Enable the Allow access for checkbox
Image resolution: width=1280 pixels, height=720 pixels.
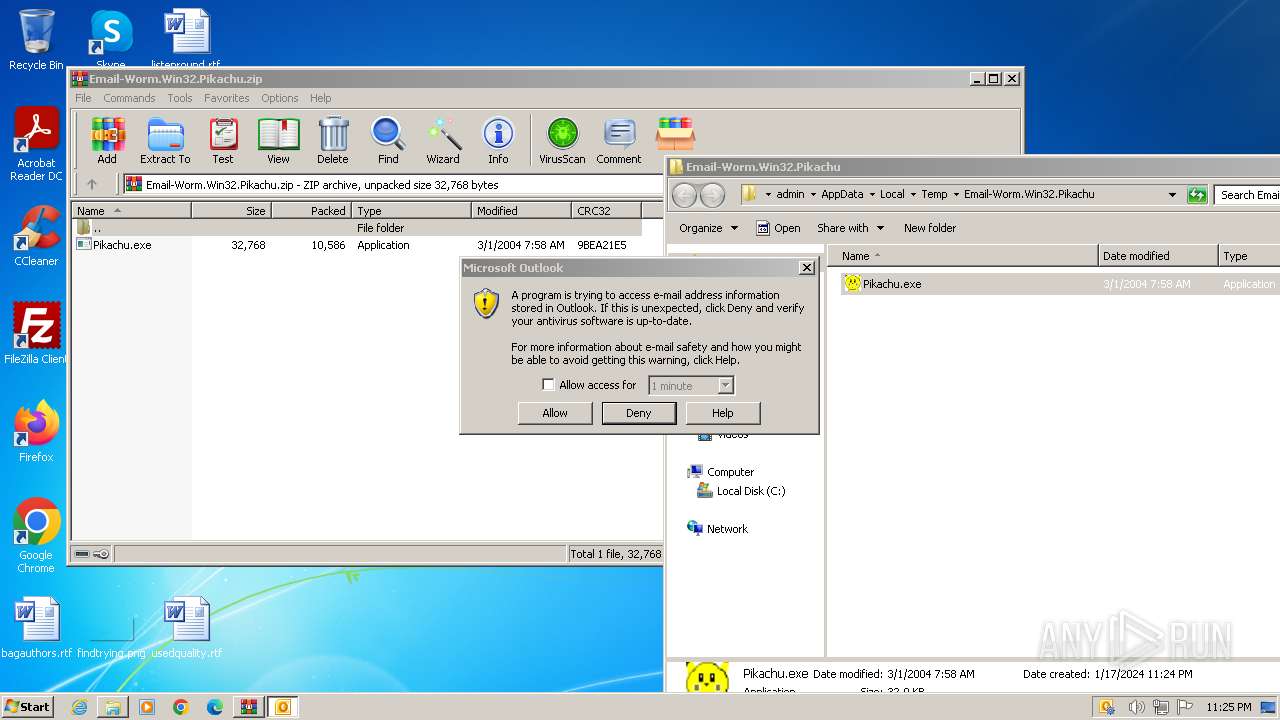coord(548,385)
